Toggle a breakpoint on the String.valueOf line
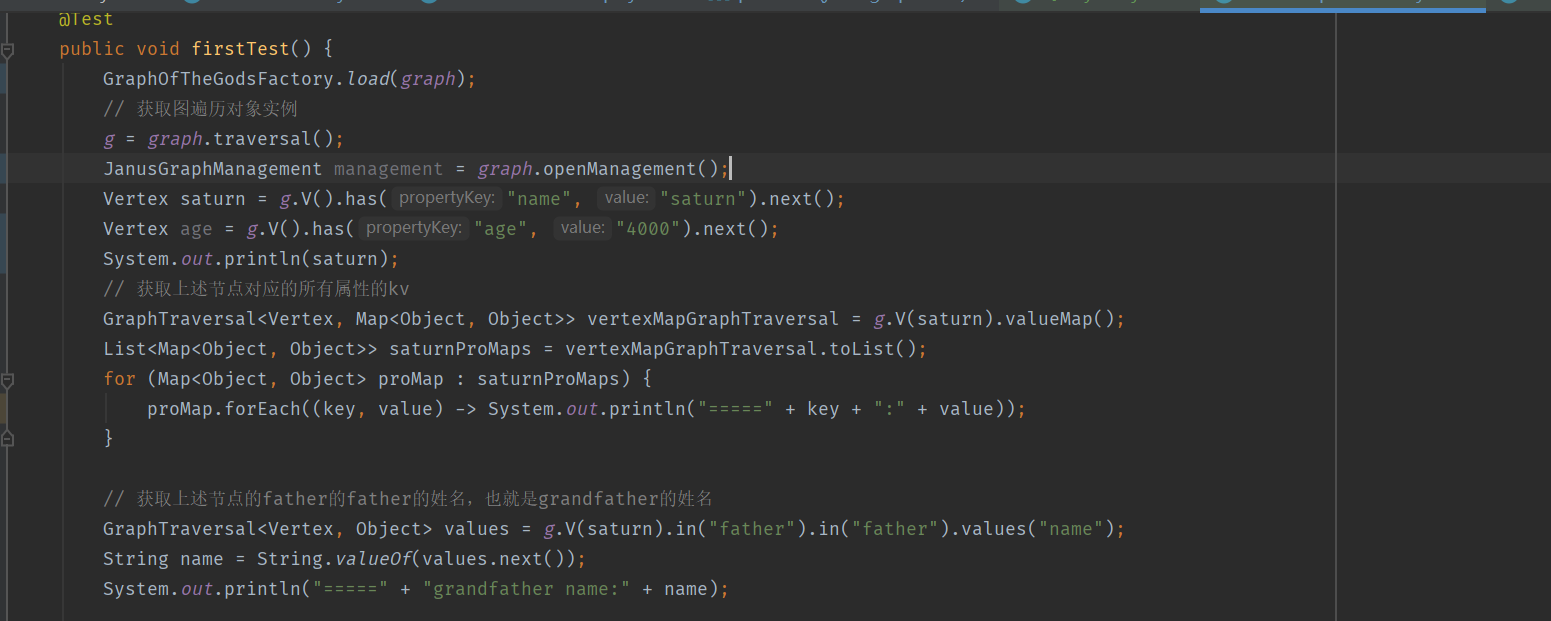The image size is (1551, 621). tap(30, 558)
